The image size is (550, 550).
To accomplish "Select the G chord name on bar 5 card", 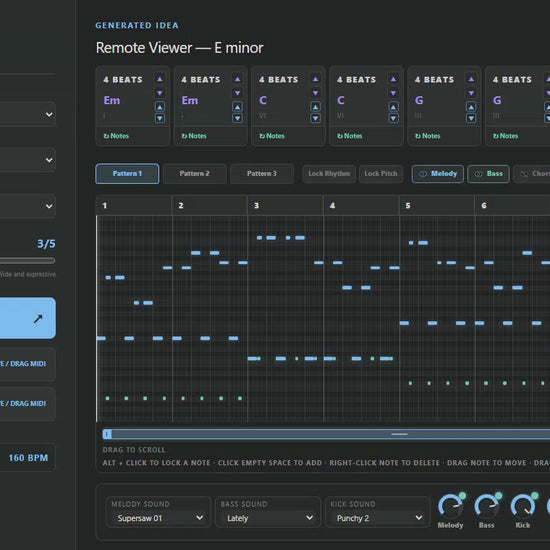I will point(419,100).
